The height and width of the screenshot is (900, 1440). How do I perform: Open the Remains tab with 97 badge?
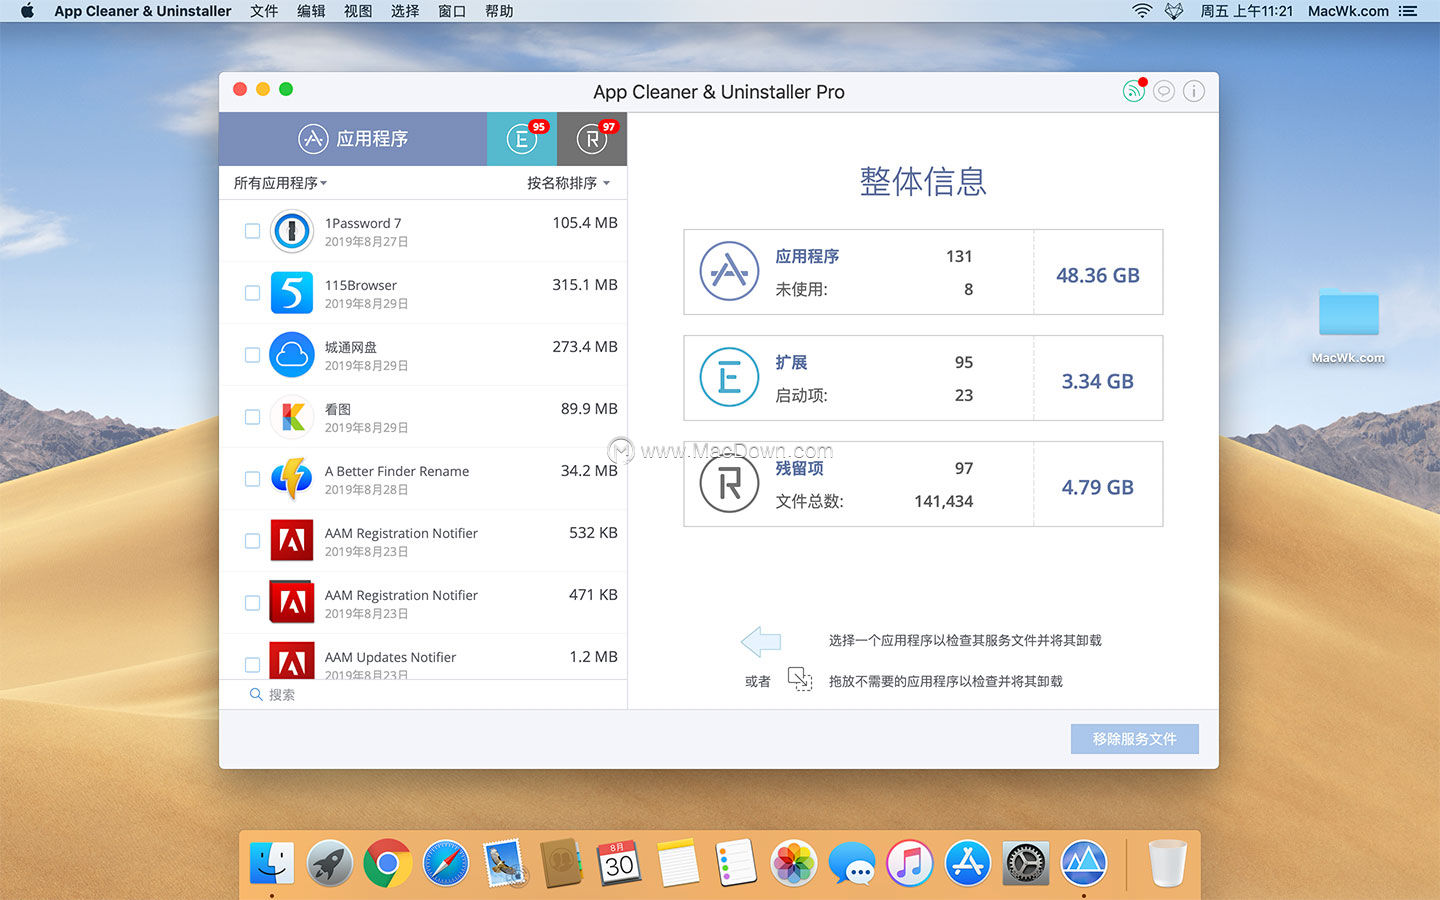[592, 139]
